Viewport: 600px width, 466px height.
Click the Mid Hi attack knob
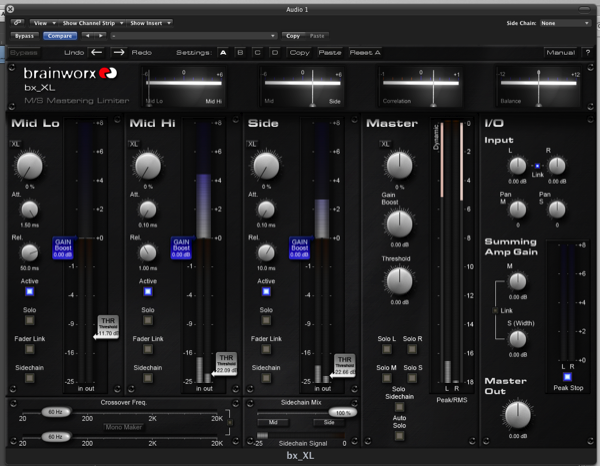[147, 209]
